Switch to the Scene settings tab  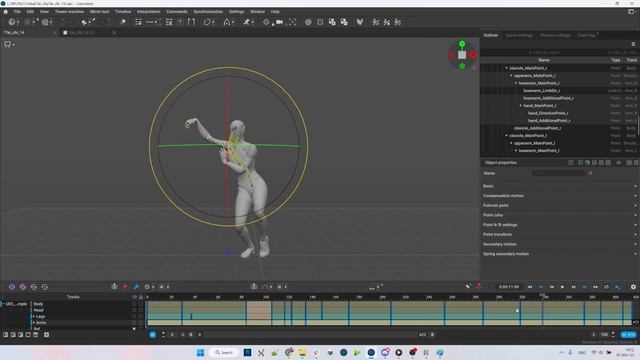pyautogui.click(x=519, y=35)
